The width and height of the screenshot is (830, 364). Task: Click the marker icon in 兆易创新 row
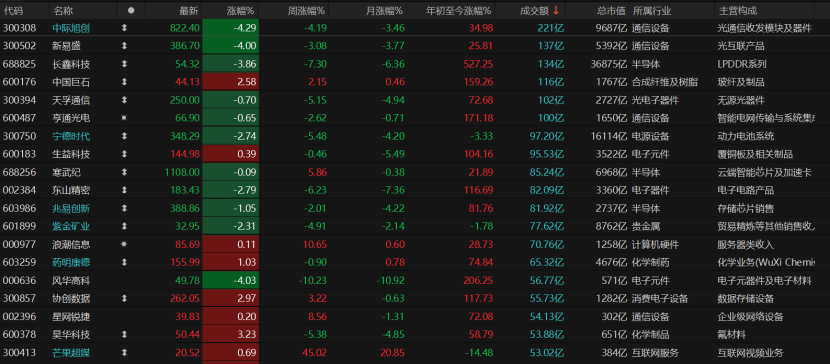[124, 208]
